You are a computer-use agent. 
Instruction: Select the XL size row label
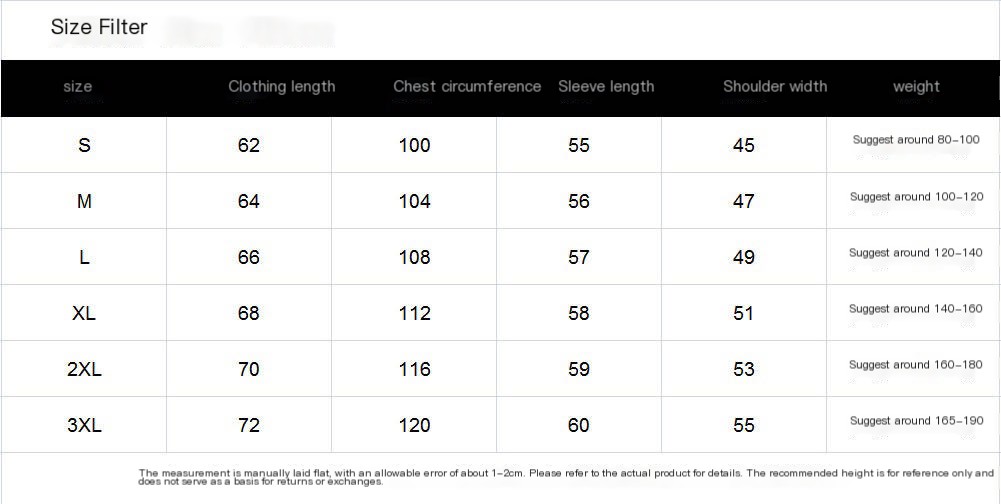[x=84, y=314]
